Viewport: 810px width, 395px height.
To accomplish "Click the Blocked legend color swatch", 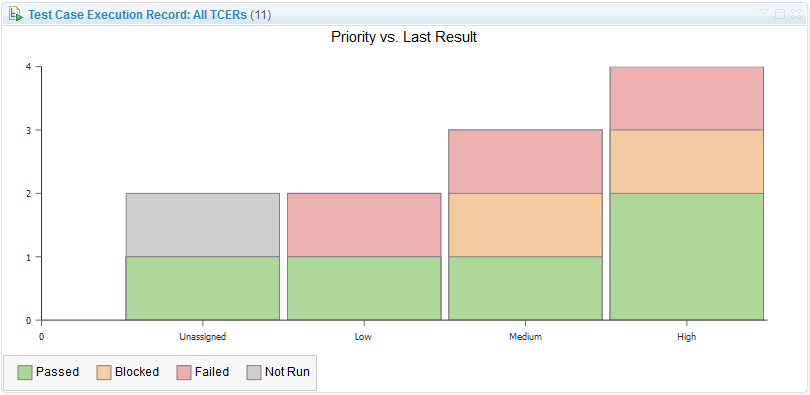I will pyautogui.click(x=104, y=372).
